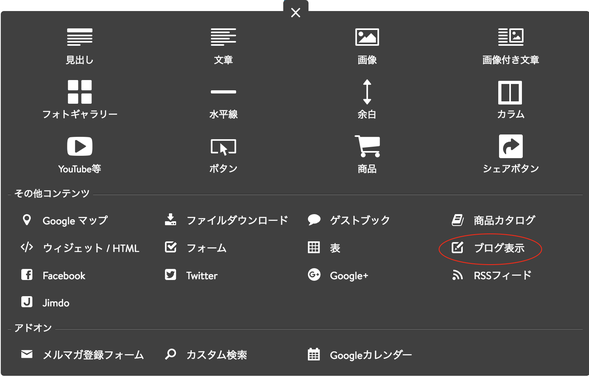Choose メルマガ登録フォーム envelope icon
589x377 pixels.
(27, 354)
